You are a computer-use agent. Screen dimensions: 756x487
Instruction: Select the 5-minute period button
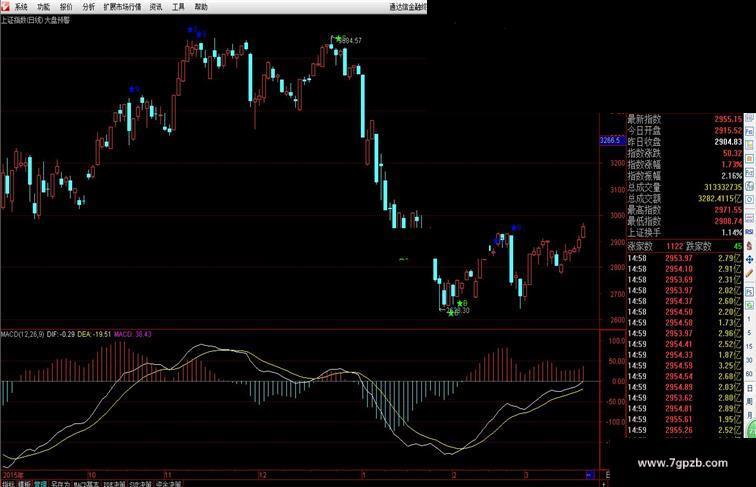coord(749,333)
